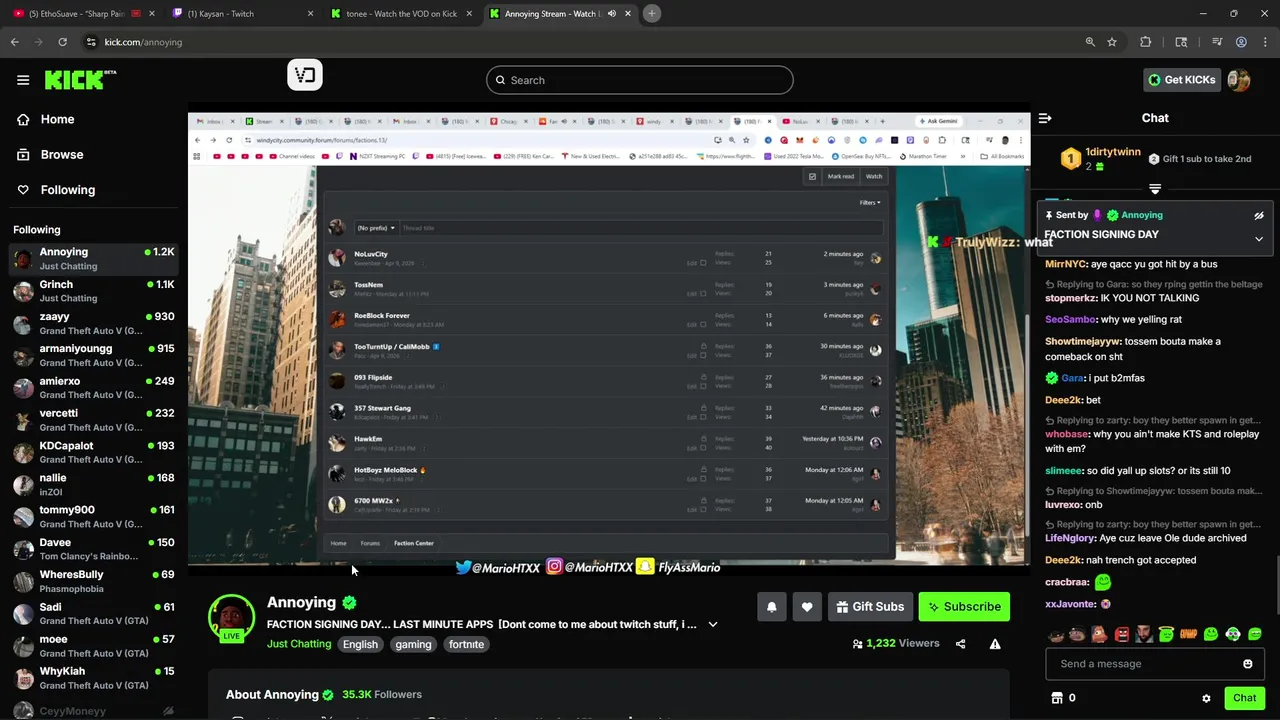The height and width of the screenshot is (720, 1280).
Task: Reload the page with the refresh icon
Action: coord(62,42)
